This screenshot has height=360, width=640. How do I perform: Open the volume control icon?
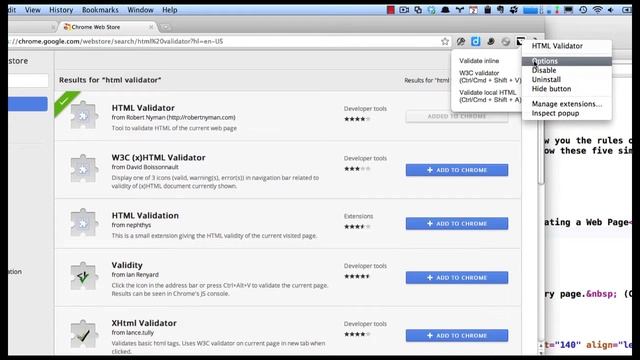pos(611,10)
